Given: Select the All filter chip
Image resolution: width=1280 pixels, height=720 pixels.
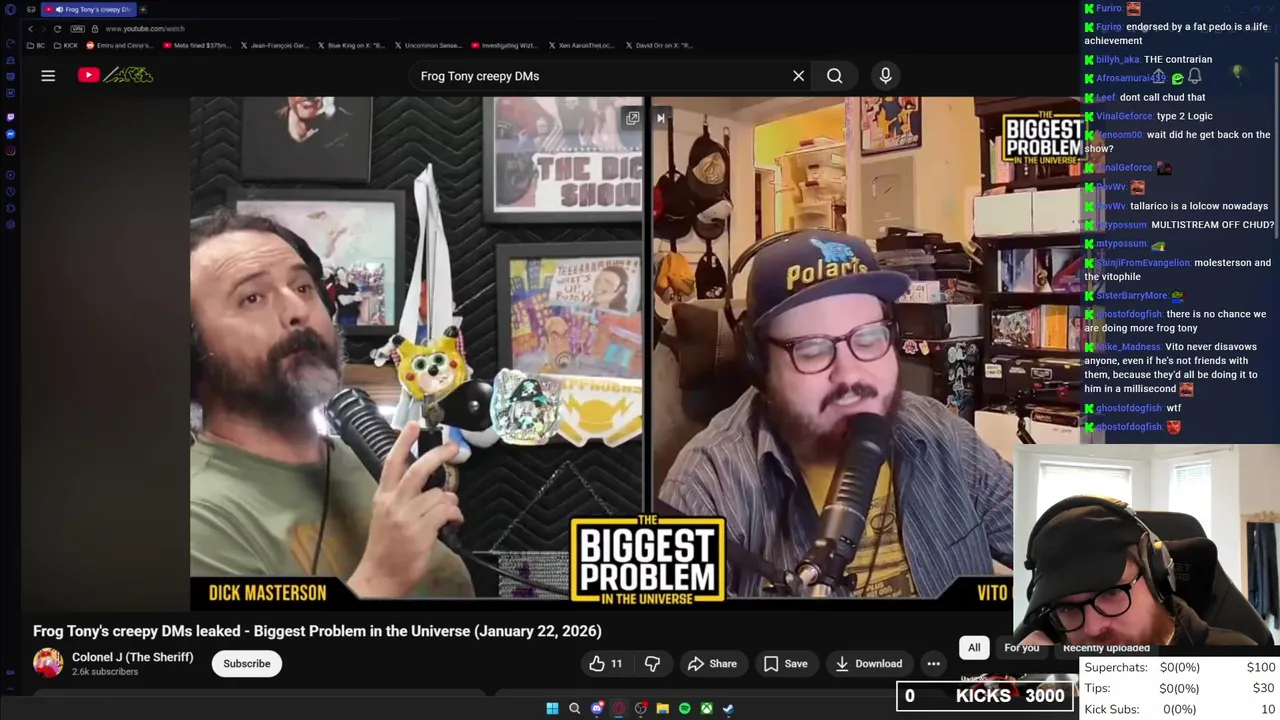Looking at the screenshot, I should click(x=974, y=648).
